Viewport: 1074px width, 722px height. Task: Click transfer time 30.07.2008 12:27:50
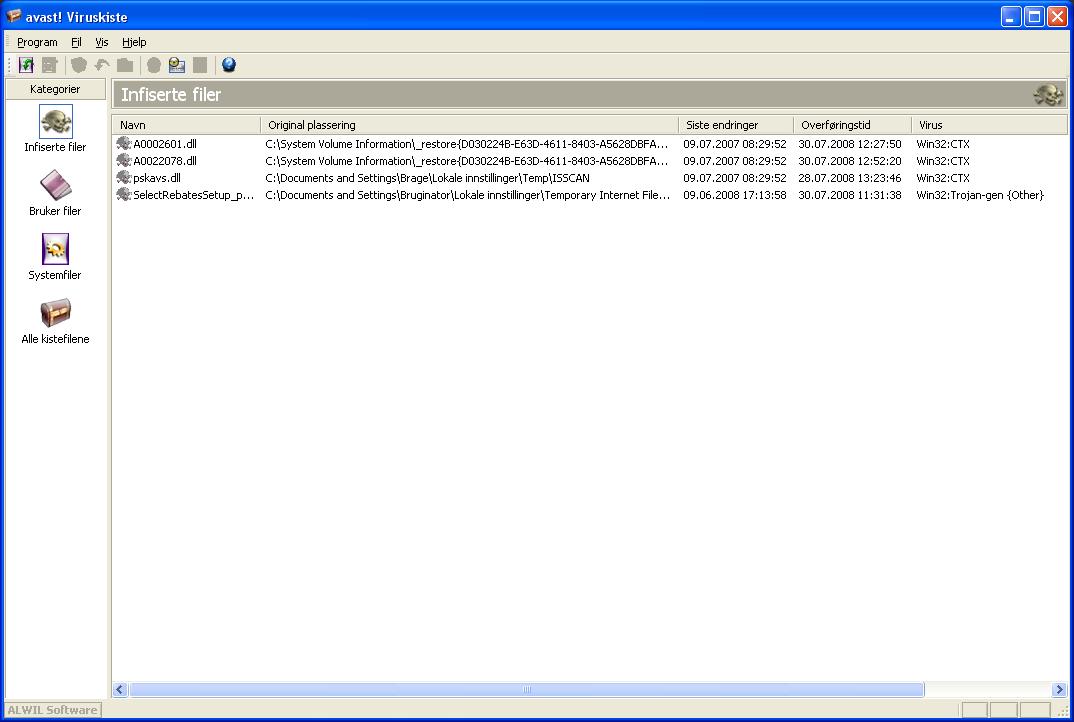click(x=850, y=144)
